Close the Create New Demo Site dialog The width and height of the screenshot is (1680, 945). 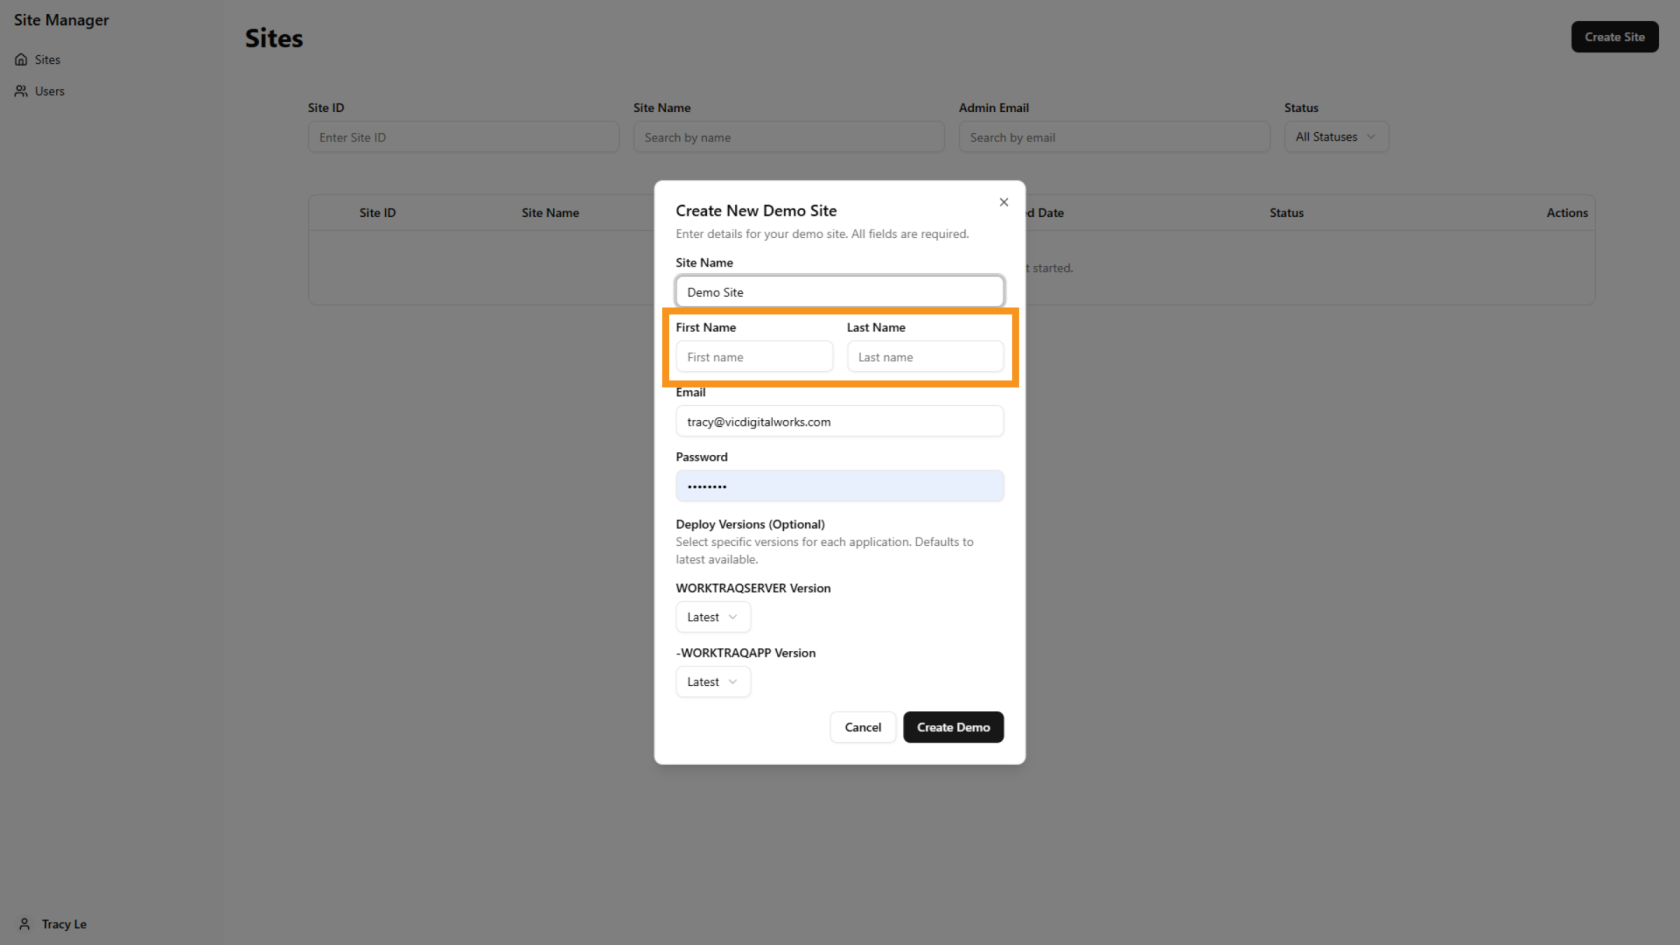pos(1003,202)
